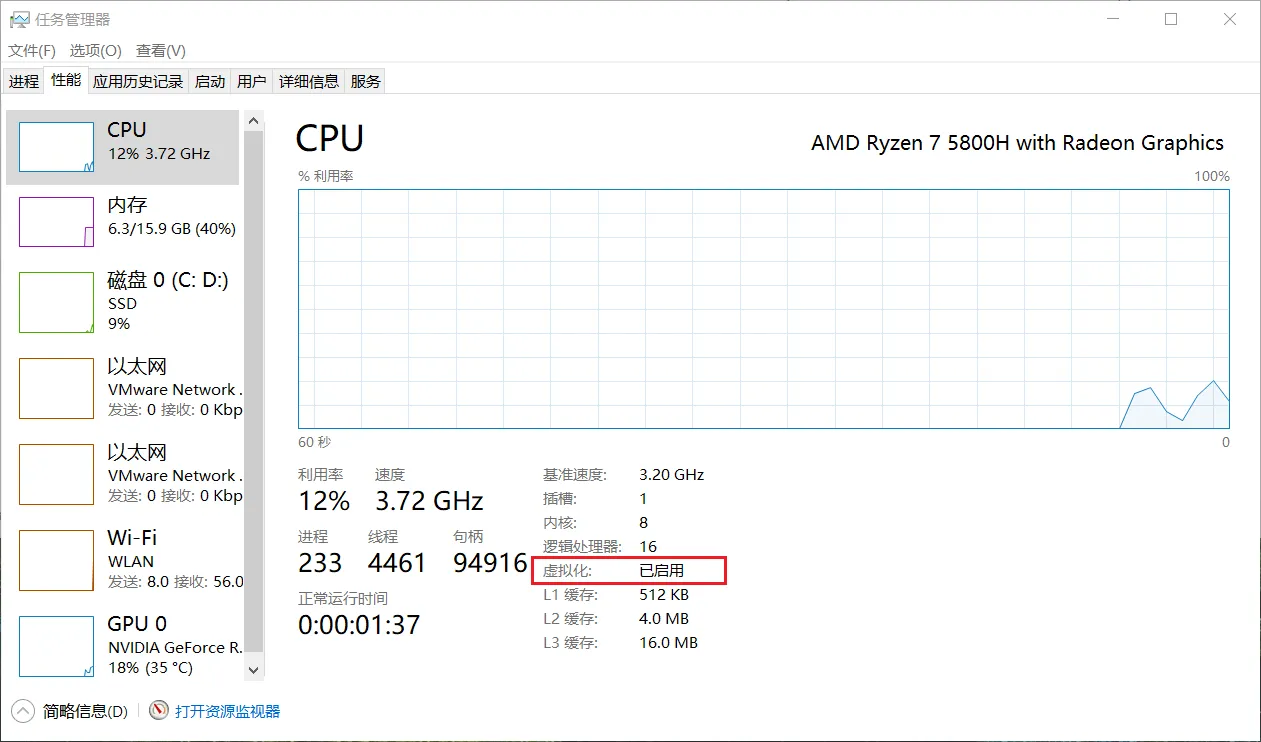Open the GPU 0 graph thumbnail
This screenshot has height=742, width=1261.
click(x=56, y=646)
